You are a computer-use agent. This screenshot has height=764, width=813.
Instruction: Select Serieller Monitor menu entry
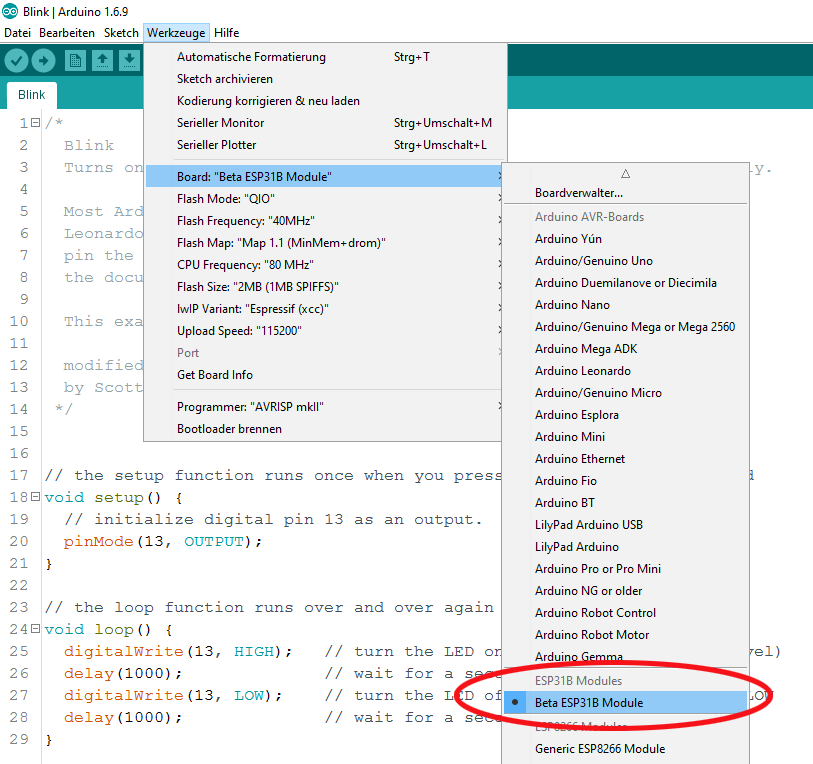coord(221,123)
